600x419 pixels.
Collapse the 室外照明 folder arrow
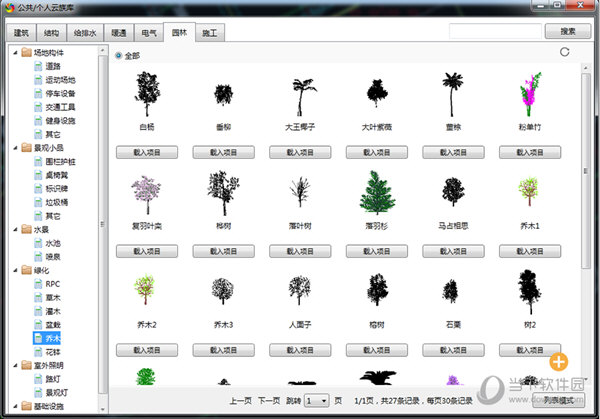point(15,365)
